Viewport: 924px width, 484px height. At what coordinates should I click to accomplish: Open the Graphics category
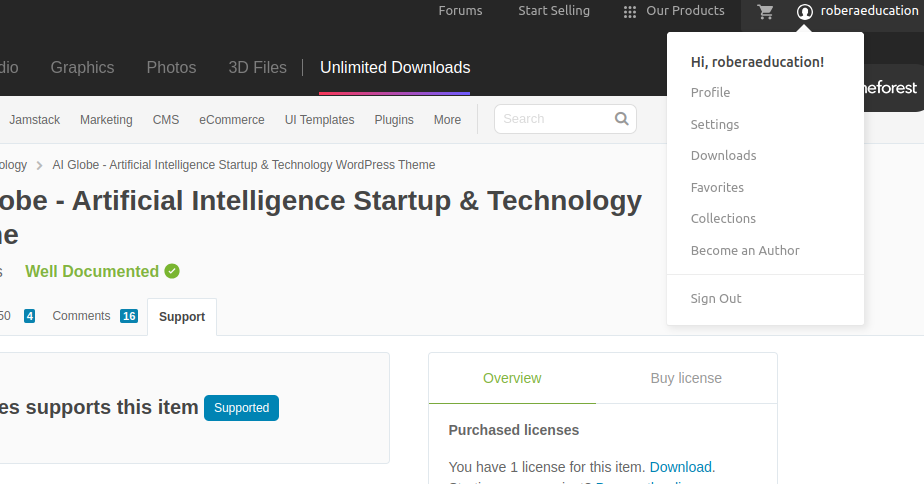click(x=82, y=67)
